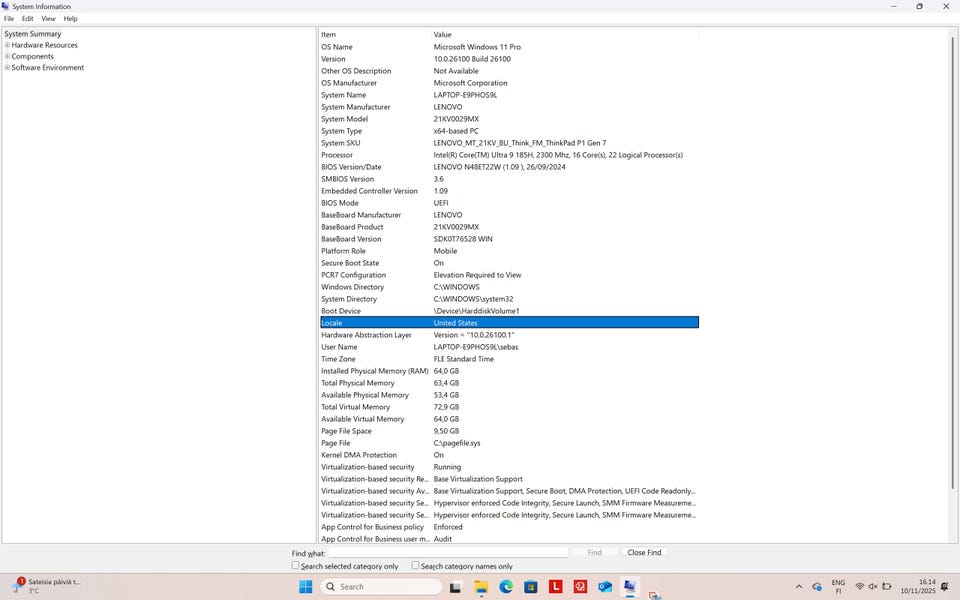Image resolution: width=960 pixels, height=600 pixels.
Task: Select the System Manufacturer row
Action: tap(509, 107)
